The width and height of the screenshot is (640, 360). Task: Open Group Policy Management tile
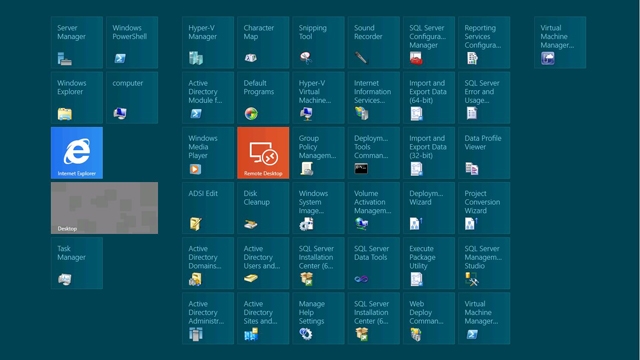click(x=318, y=153)
